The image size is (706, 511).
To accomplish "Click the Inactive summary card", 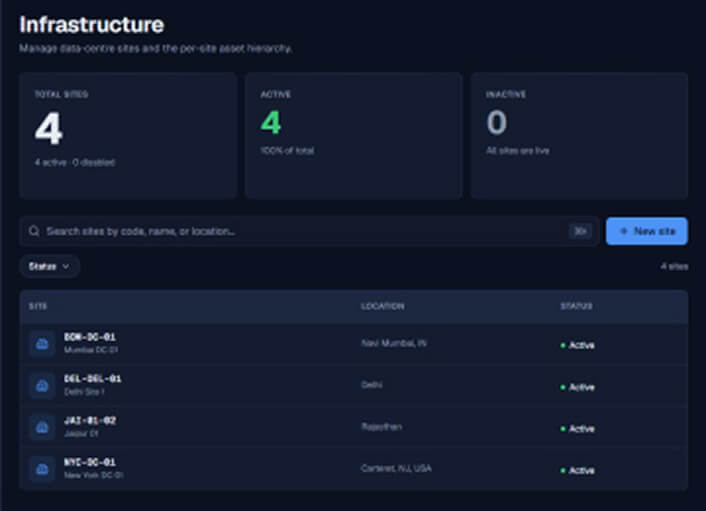I will coord(579,136).
